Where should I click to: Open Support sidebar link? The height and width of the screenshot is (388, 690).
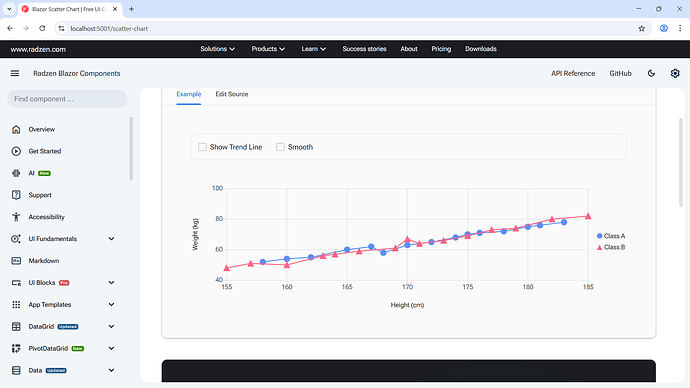[40, 195]
